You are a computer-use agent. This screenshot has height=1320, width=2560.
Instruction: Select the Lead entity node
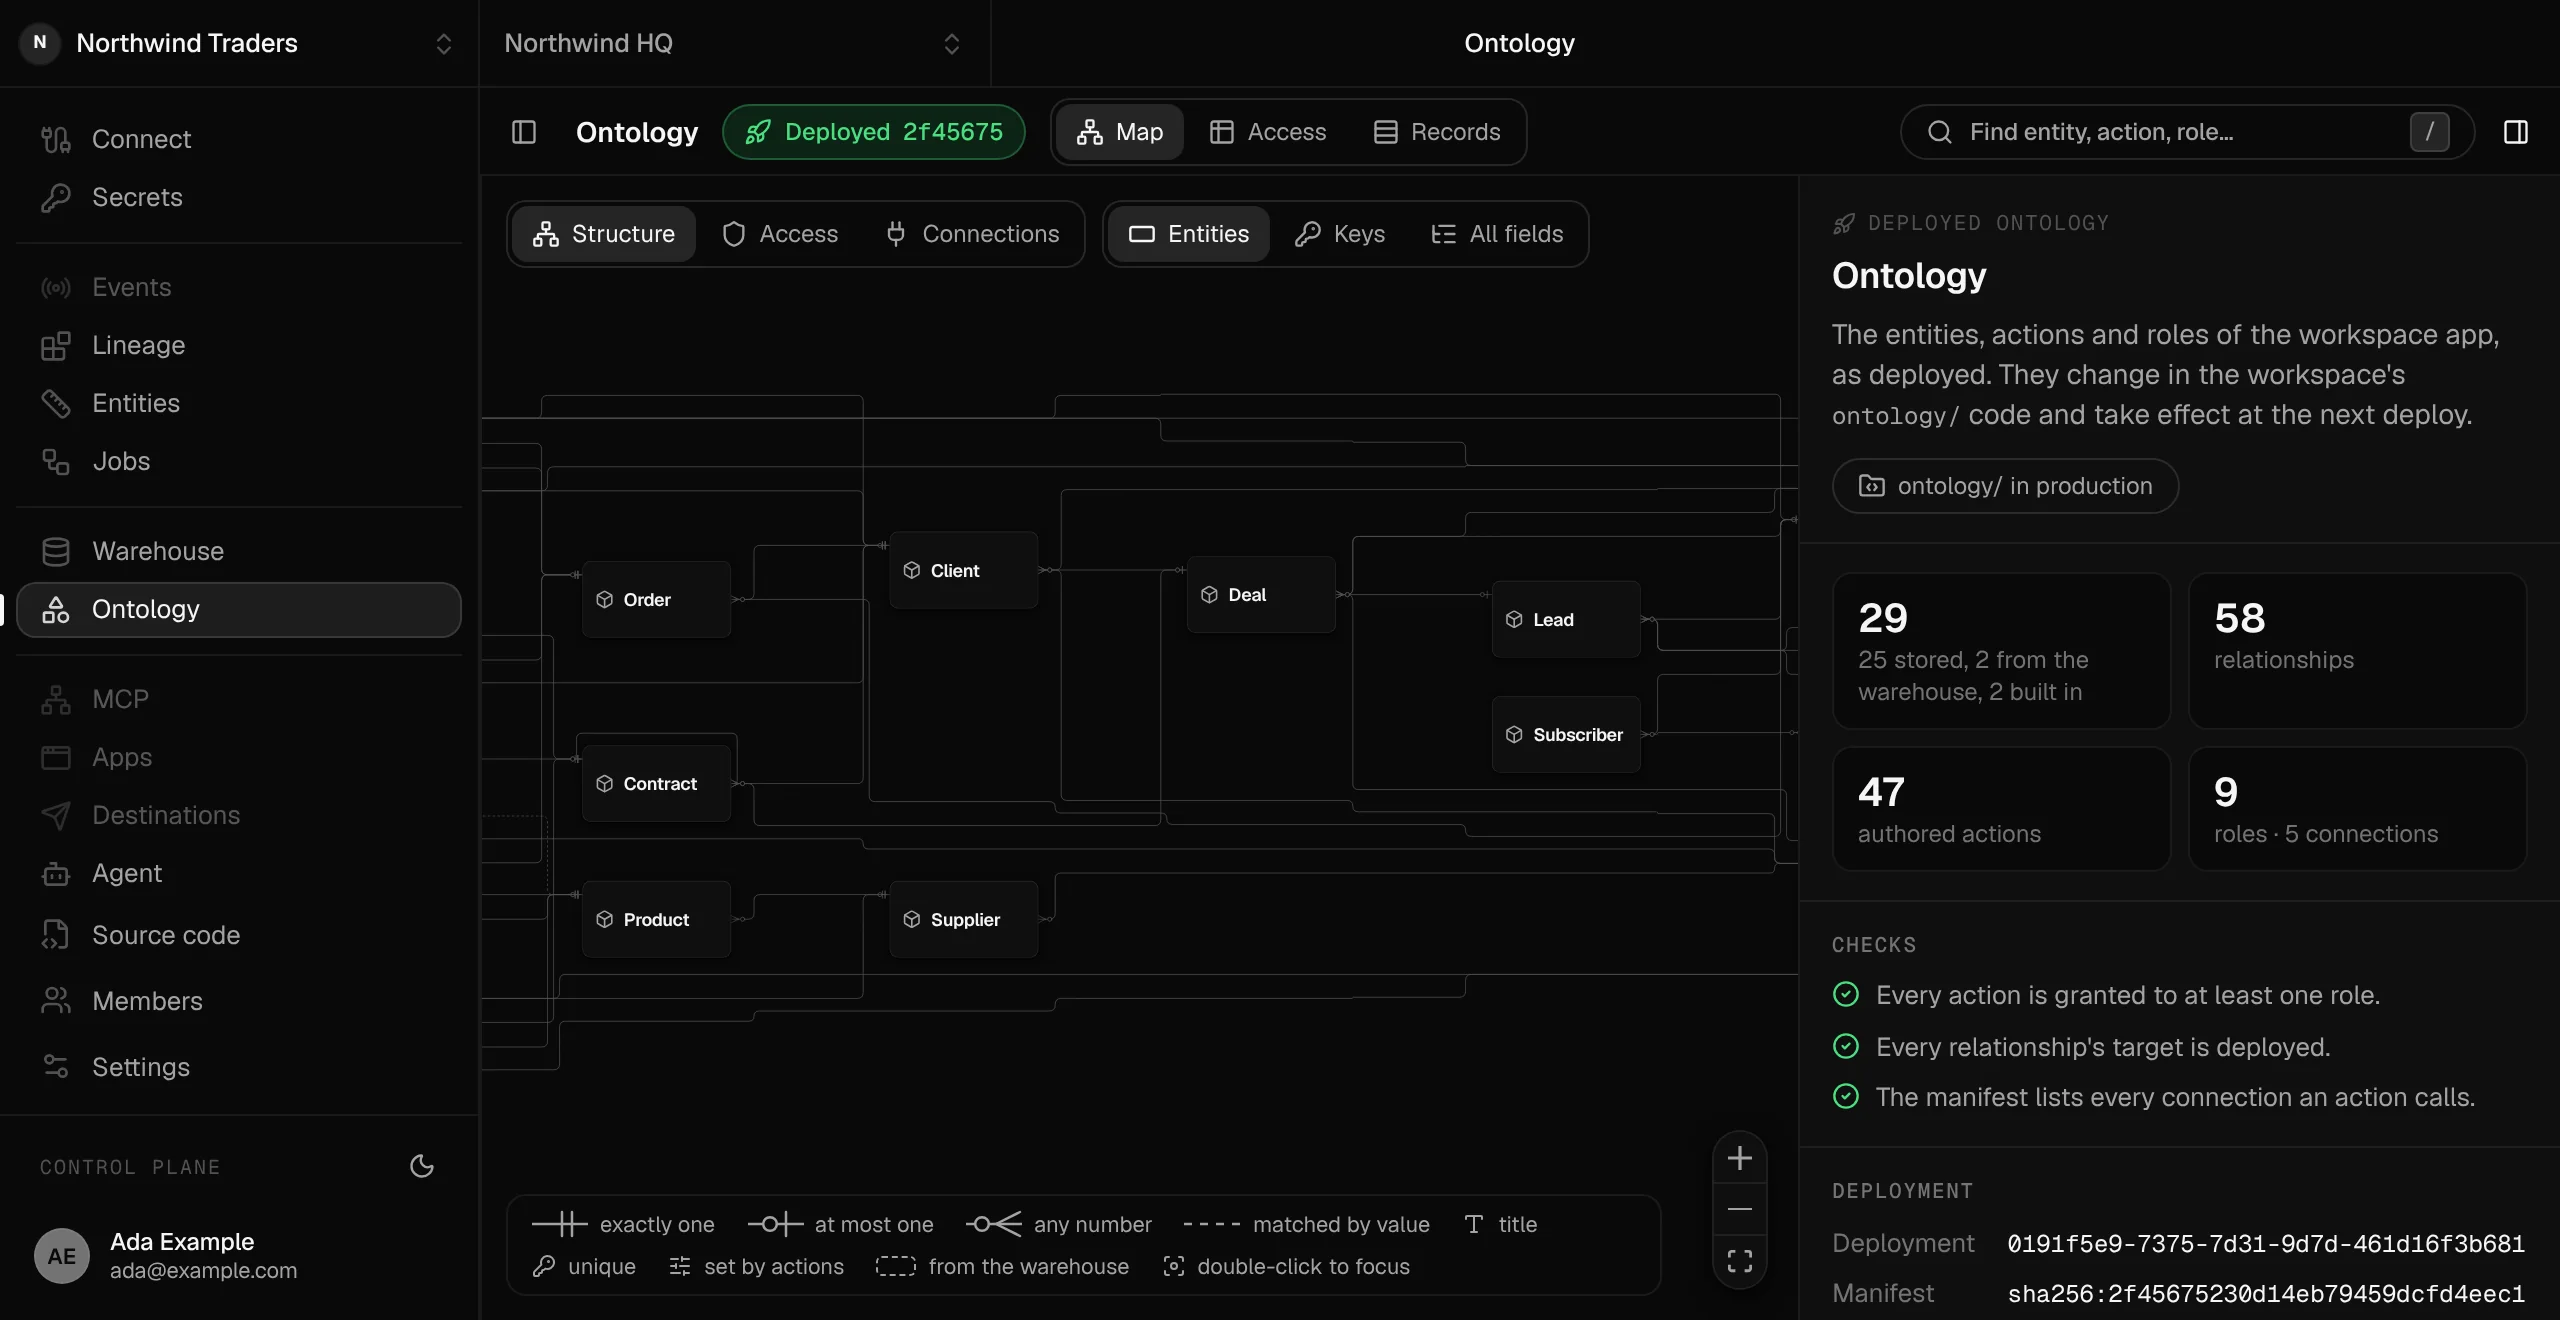tap(1566, 620)
